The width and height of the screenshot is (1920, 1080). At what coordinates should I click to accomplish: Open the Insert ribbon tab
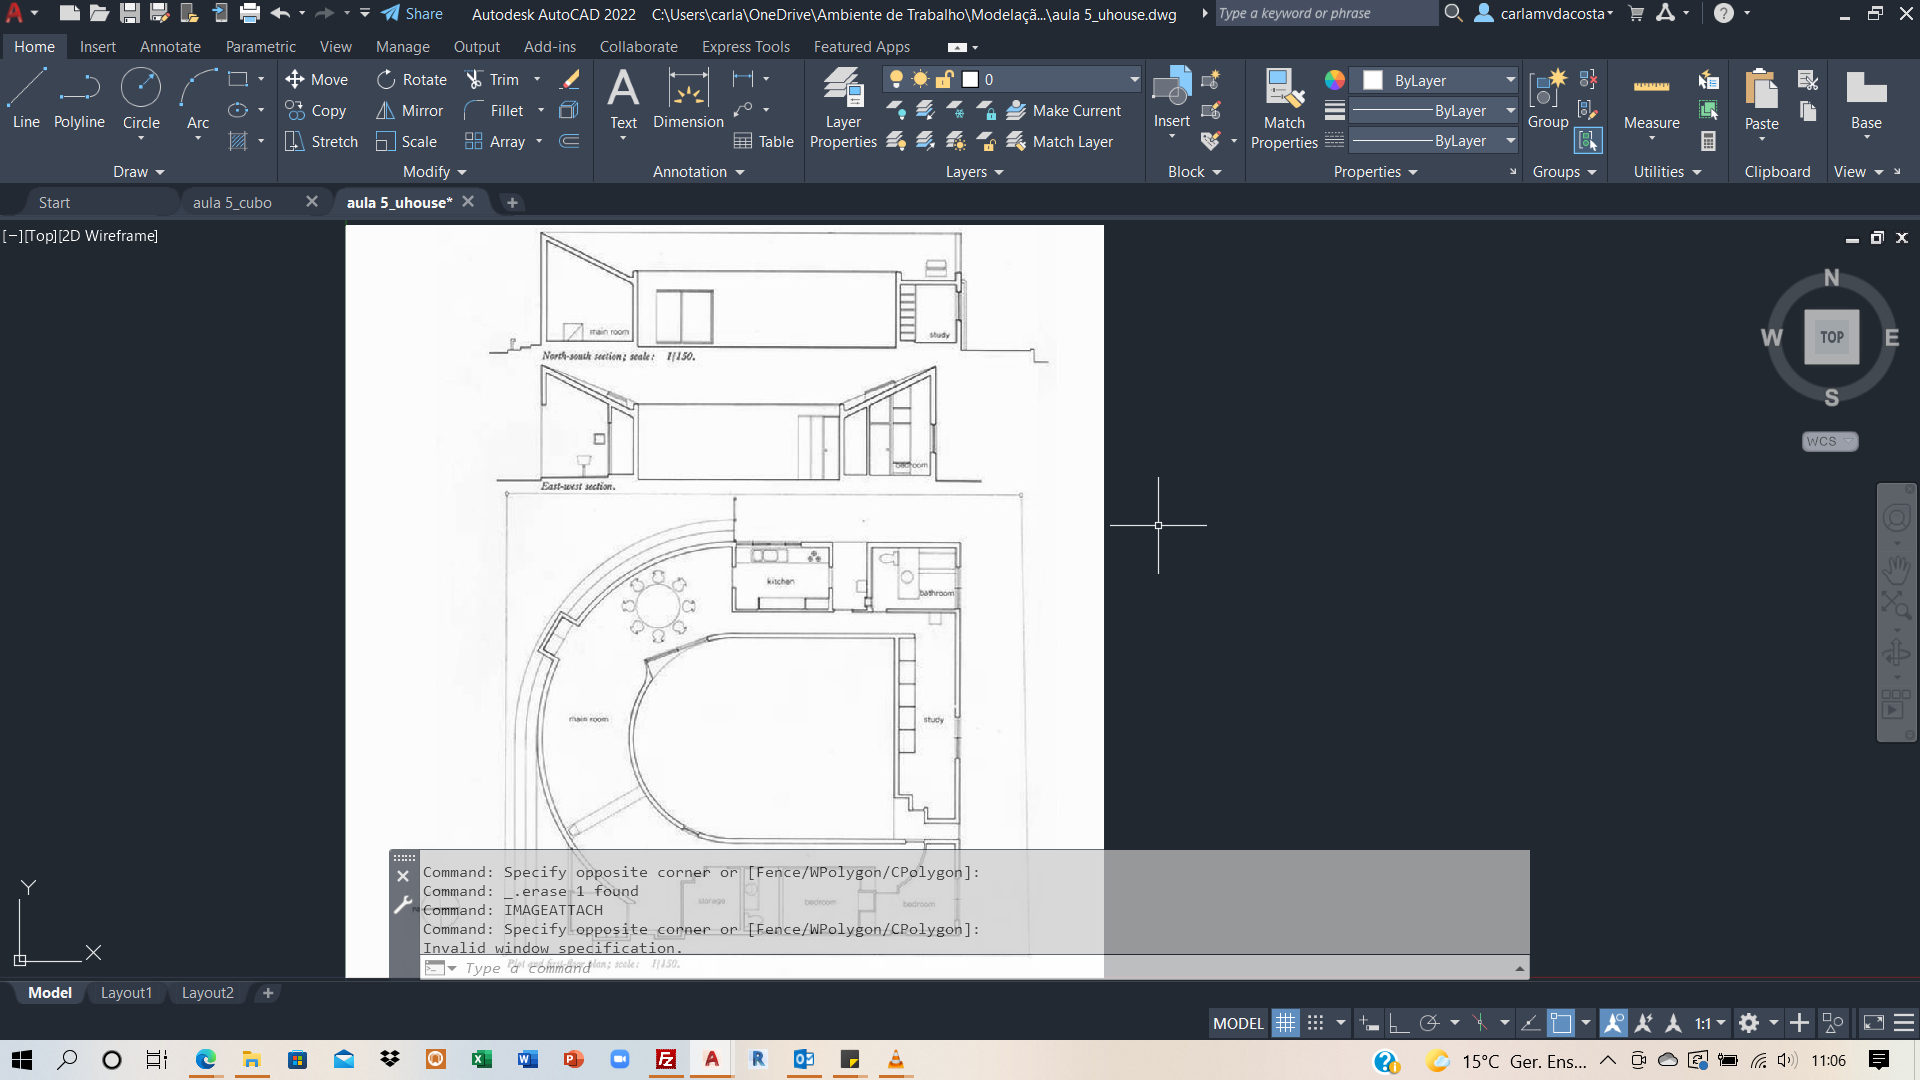98,46
